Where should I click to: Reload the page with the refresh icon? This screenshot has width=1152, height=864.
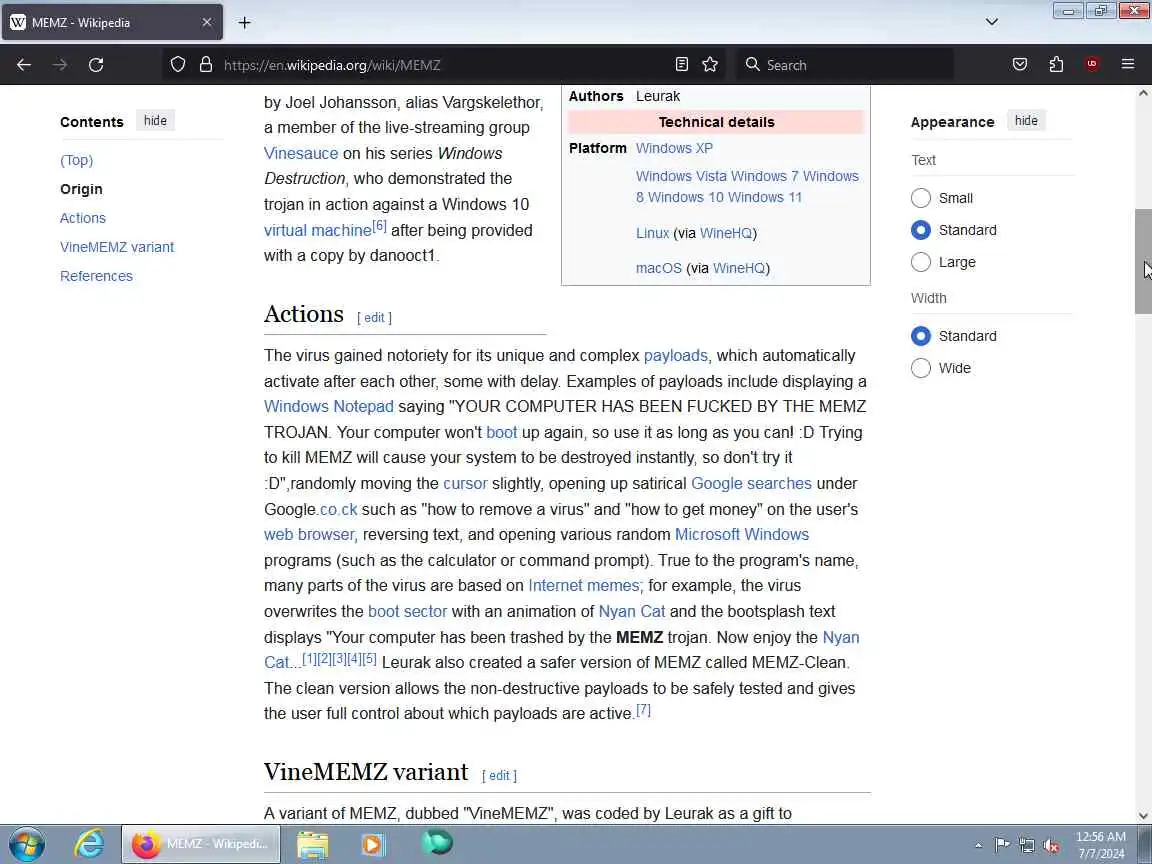tap(96, 65)
